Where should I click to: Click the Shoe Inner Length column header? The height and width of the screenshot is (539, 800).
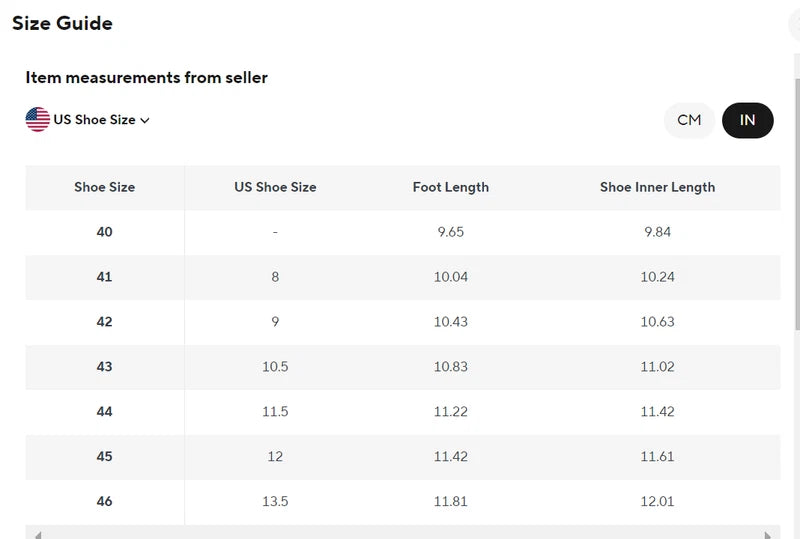(x=657, y=187)
